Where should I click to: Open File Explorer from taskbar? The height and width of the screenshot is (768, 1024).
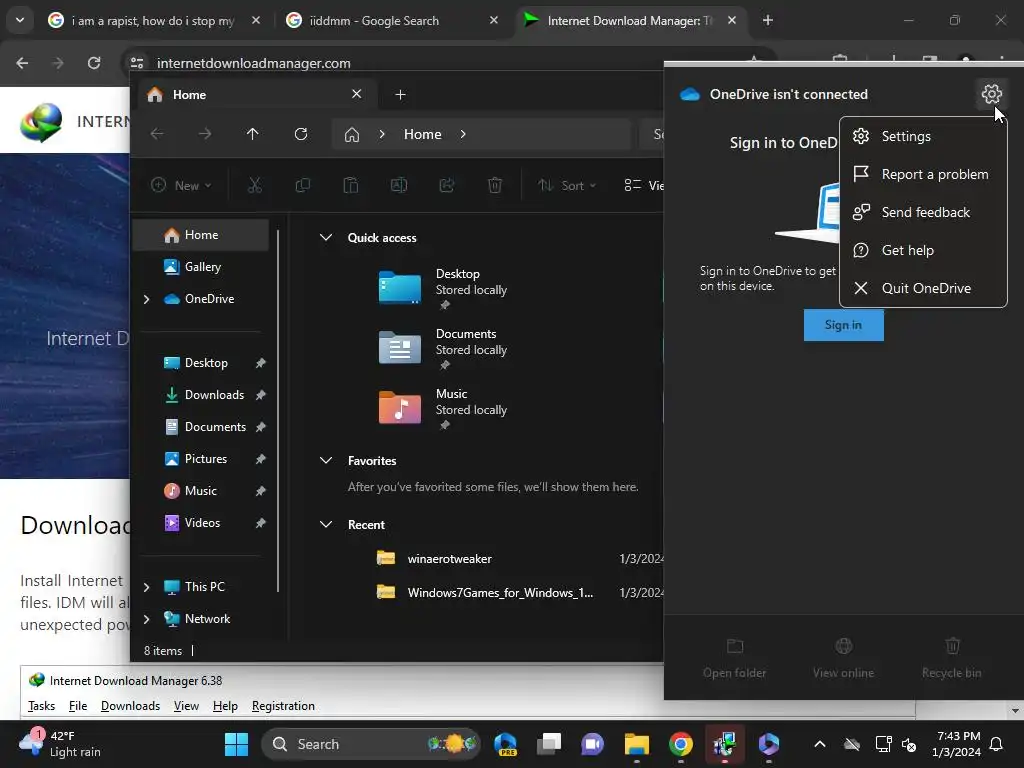pyautogui.click(x=636, y=744)
